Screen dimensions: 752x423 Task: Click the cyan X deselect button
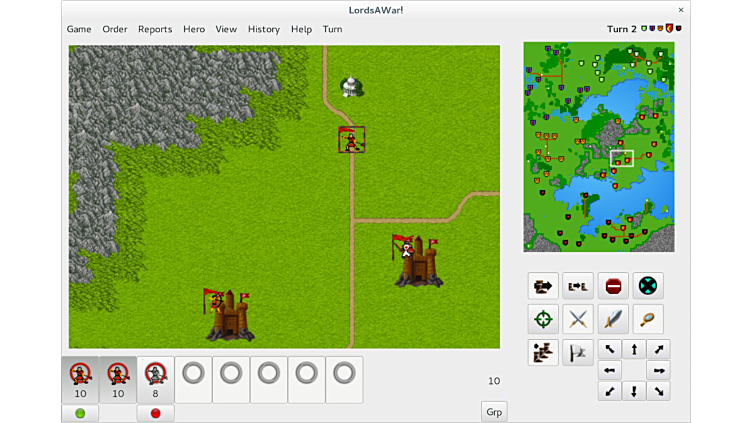(648, 286)
